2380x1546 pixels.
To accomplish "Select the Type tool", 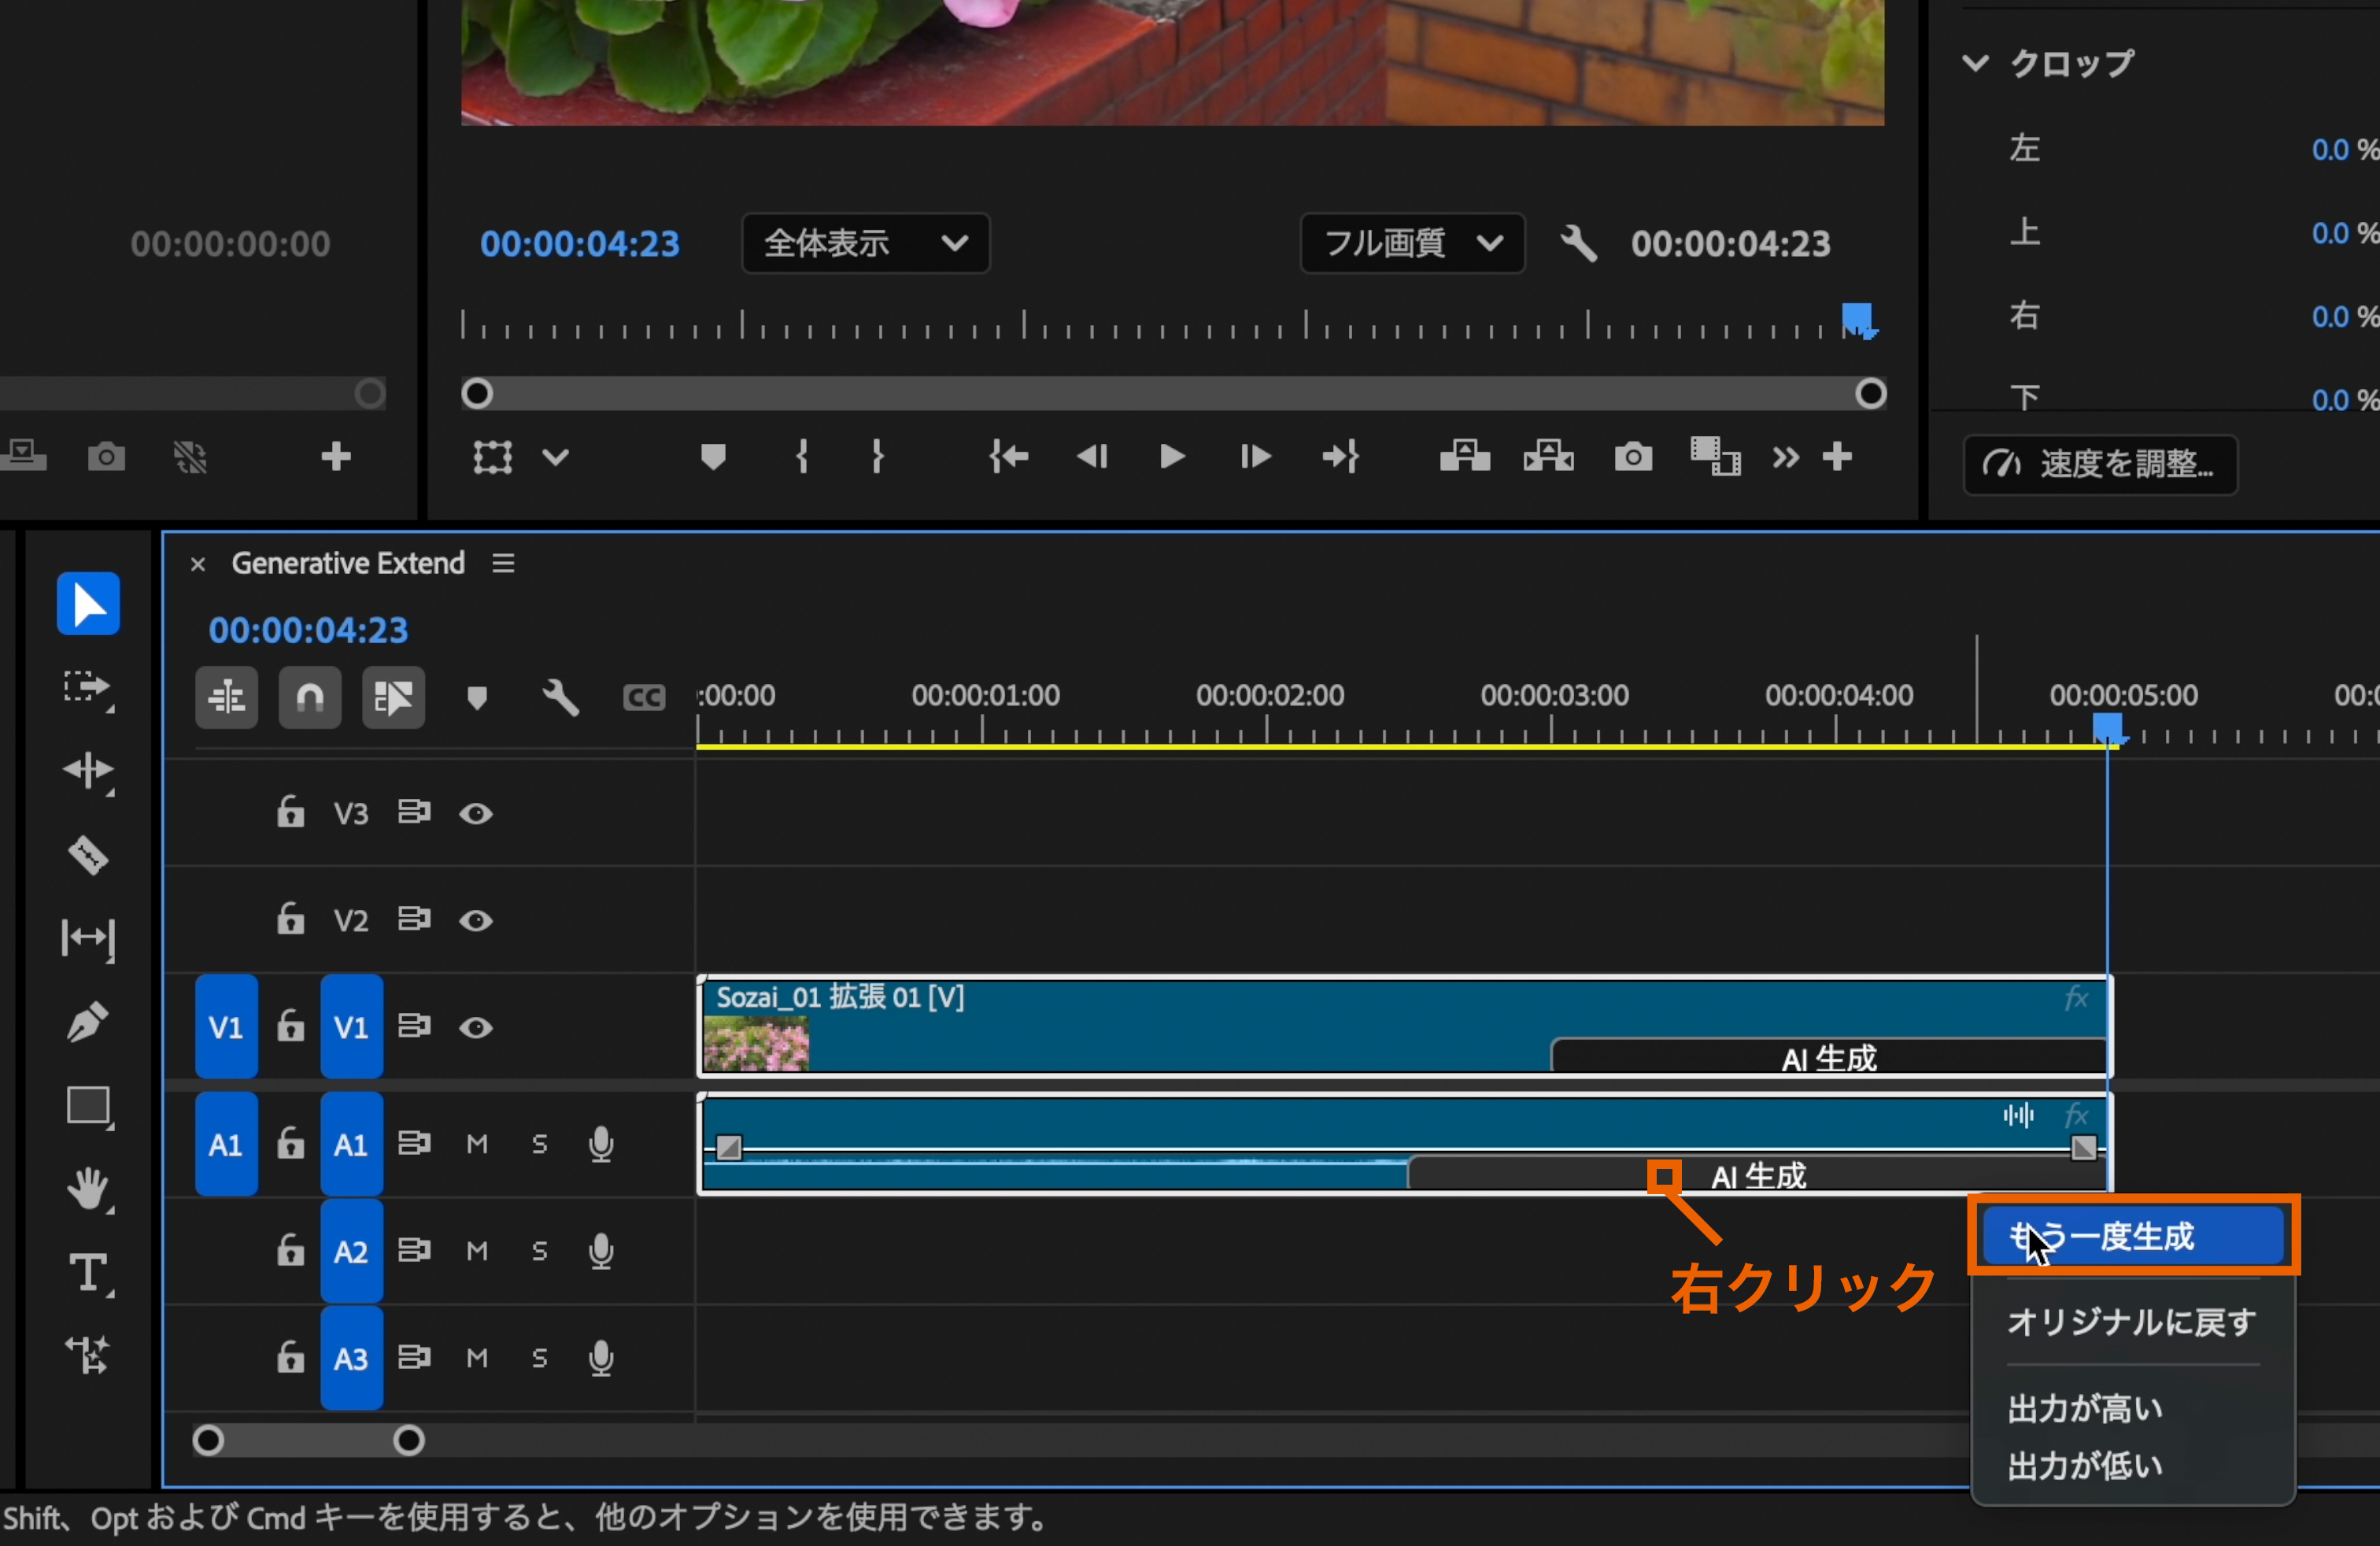I will click(88, 1273).
